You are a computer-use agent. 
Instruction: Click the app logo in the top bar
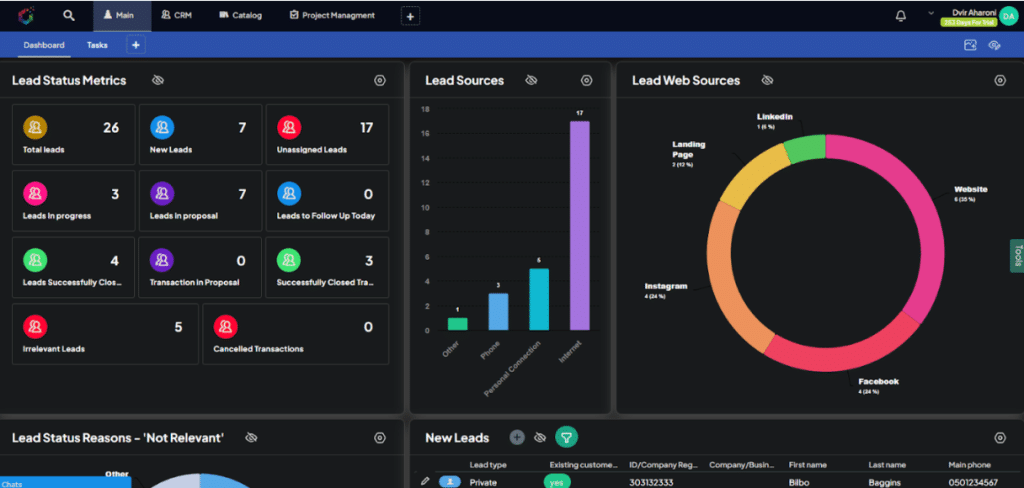tap(26, 15)
